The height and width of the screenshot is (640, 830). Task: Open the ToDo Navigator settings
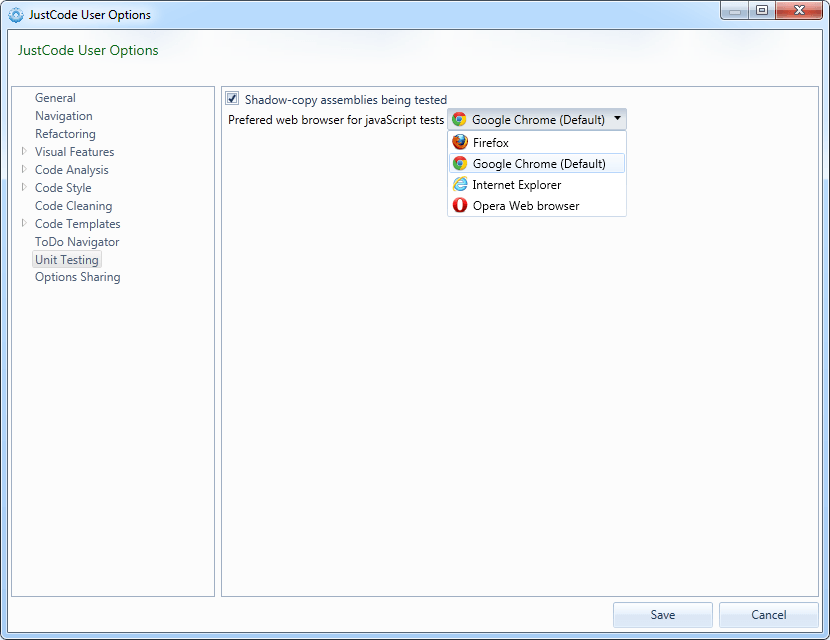point(77,242)
